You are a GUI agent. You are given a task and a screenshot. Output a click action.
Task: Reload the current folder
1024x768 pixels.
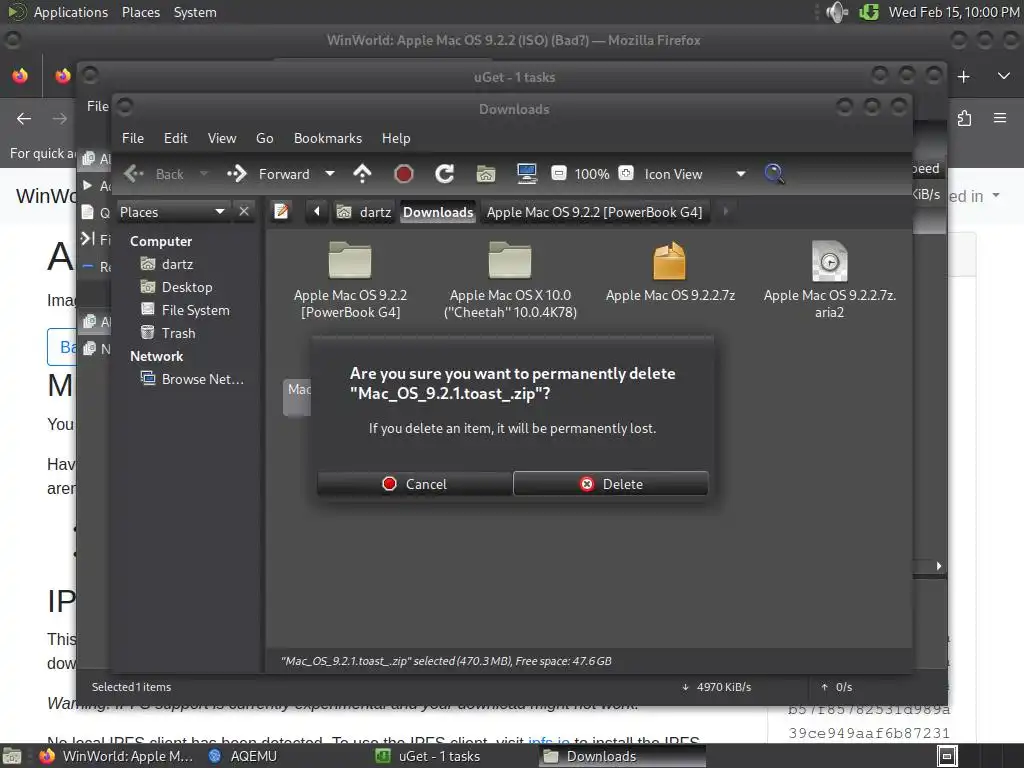(x=445, y=174)
